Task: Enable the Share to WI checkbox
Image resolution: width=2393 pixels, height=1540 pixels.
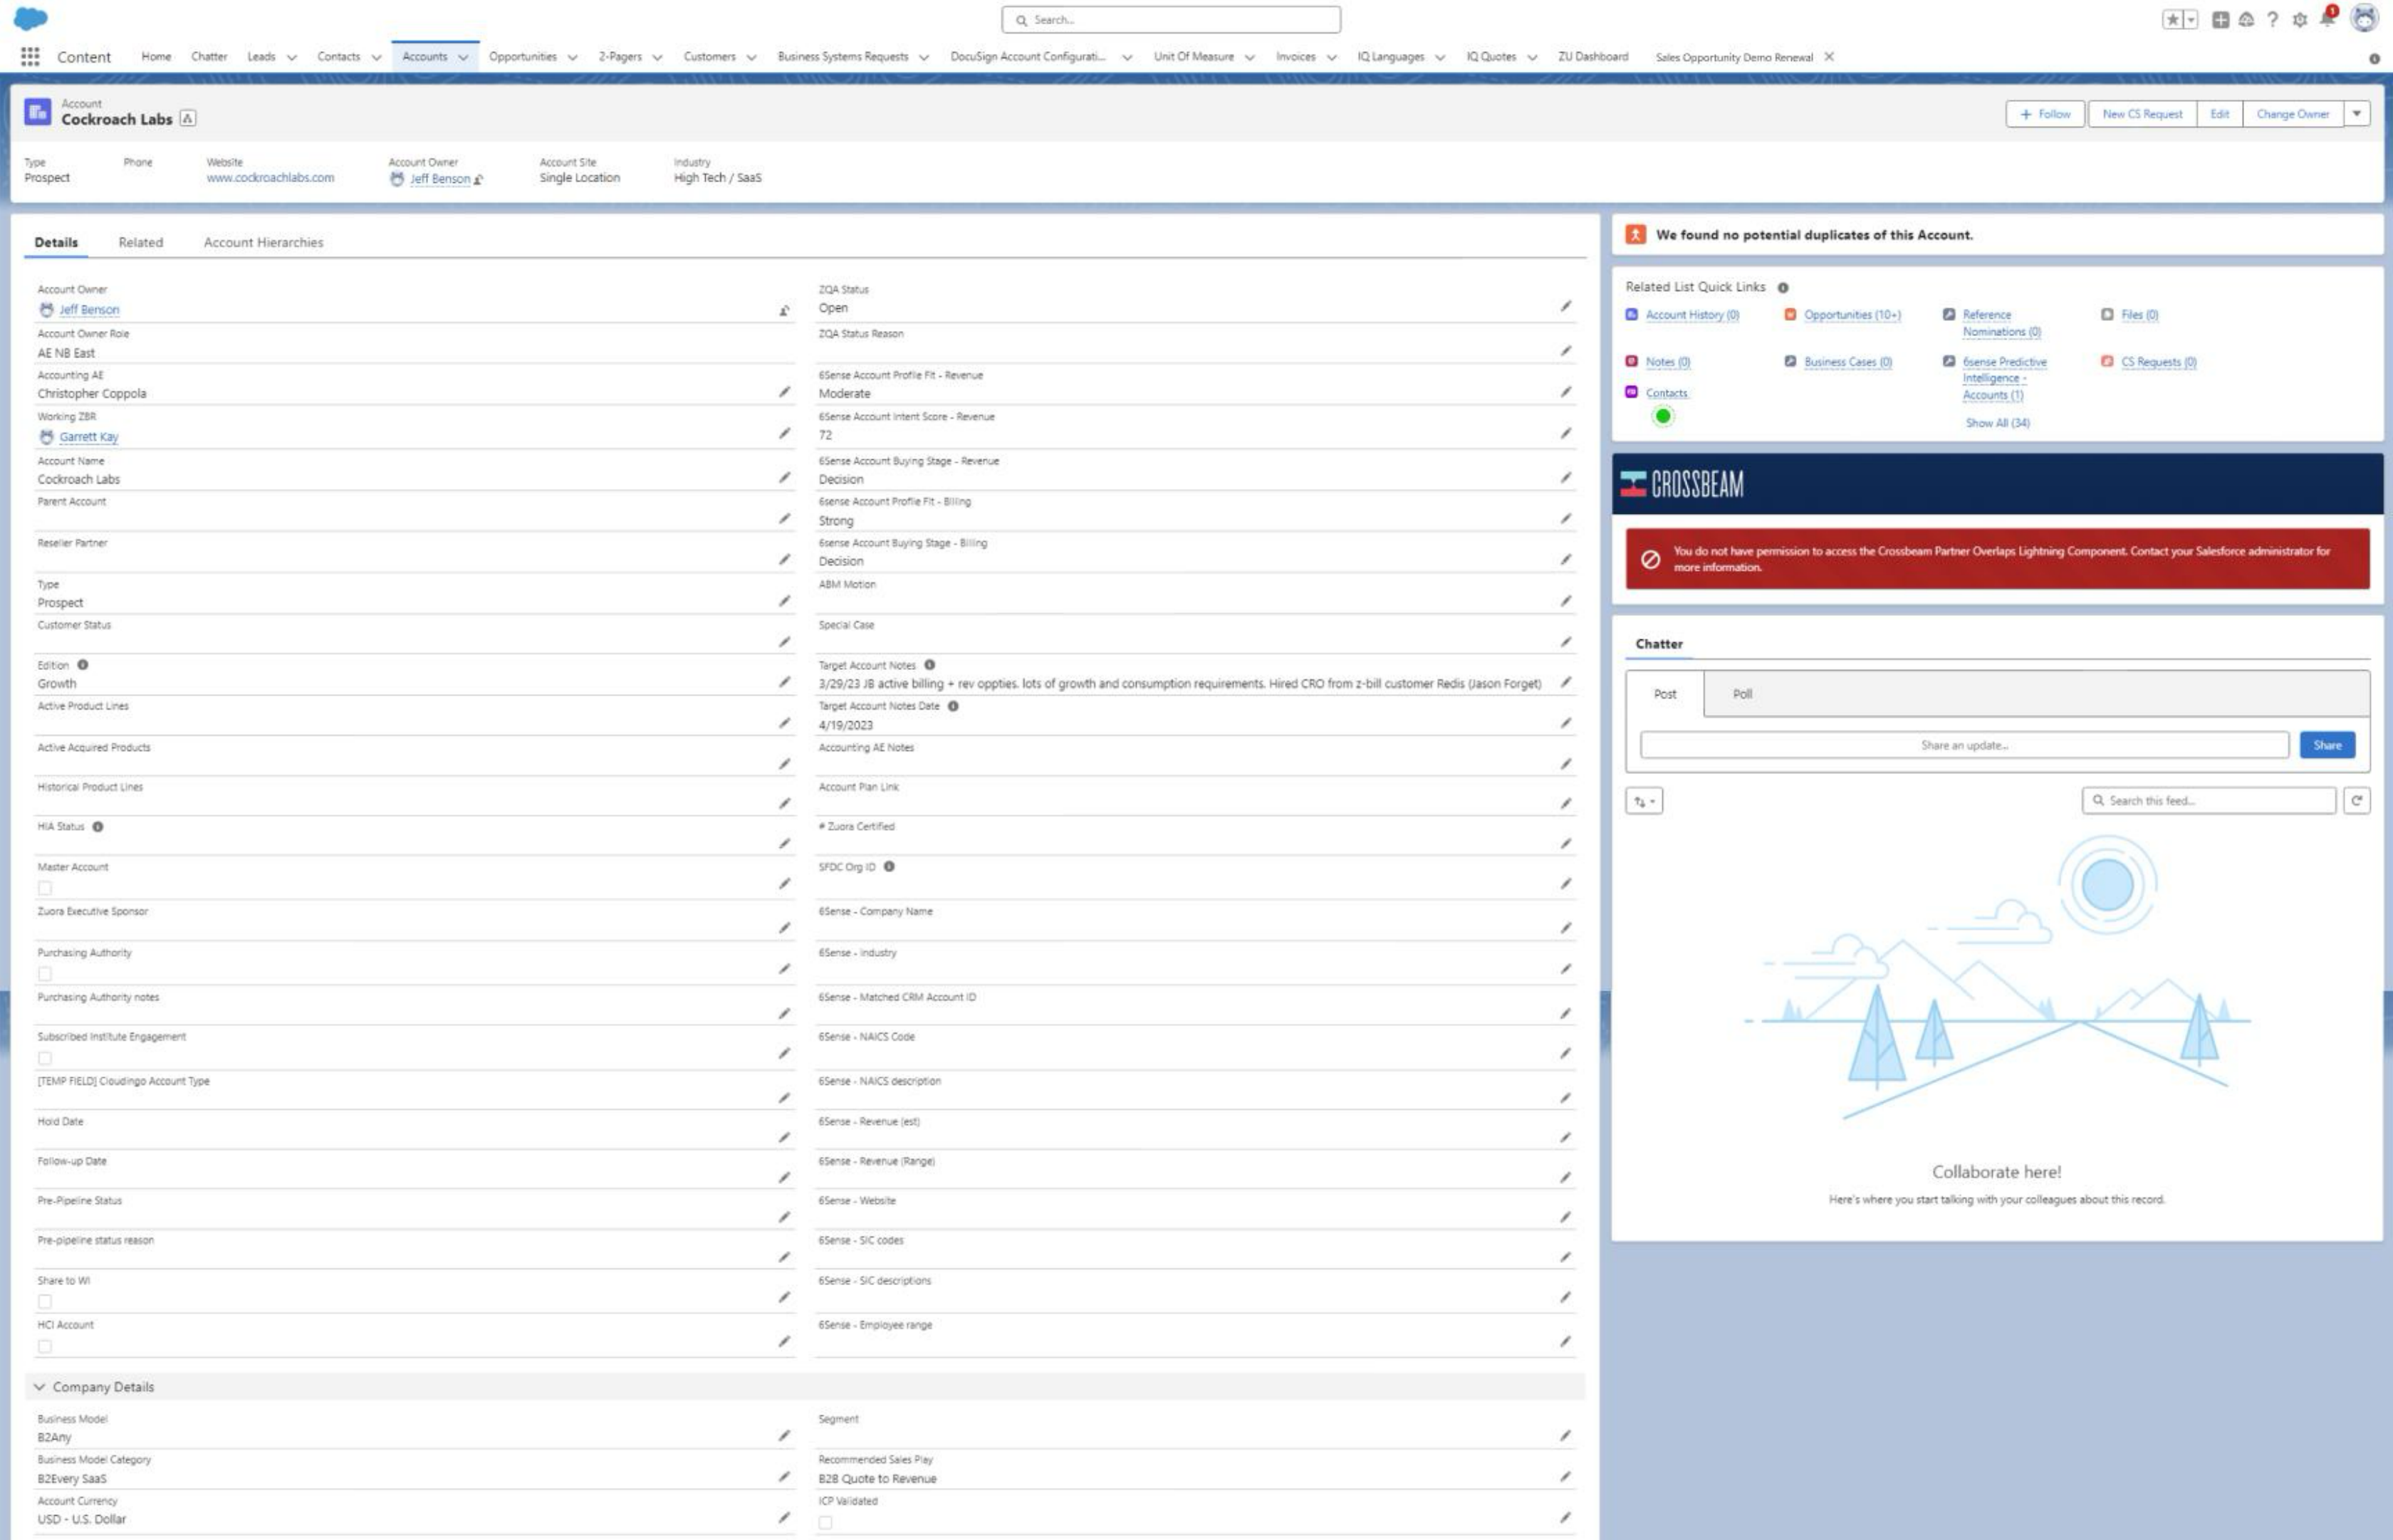Action: click(44, 1300)
